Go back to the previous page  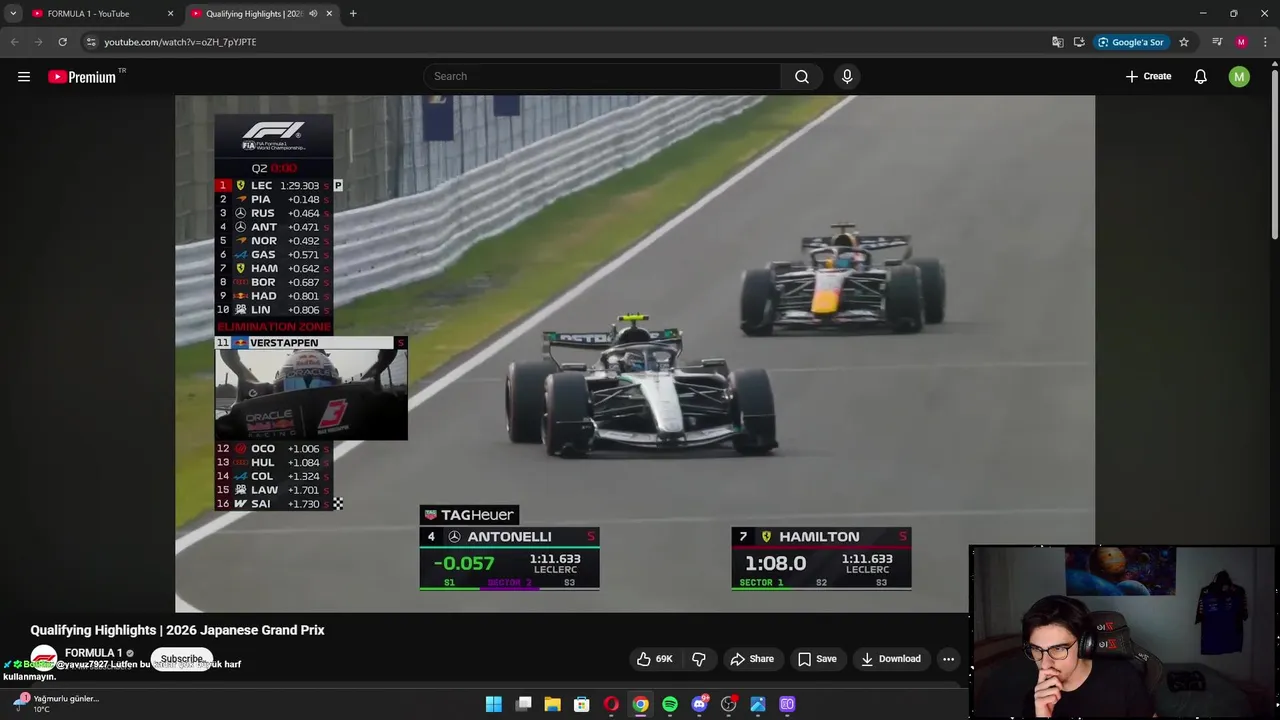point(14,42)
